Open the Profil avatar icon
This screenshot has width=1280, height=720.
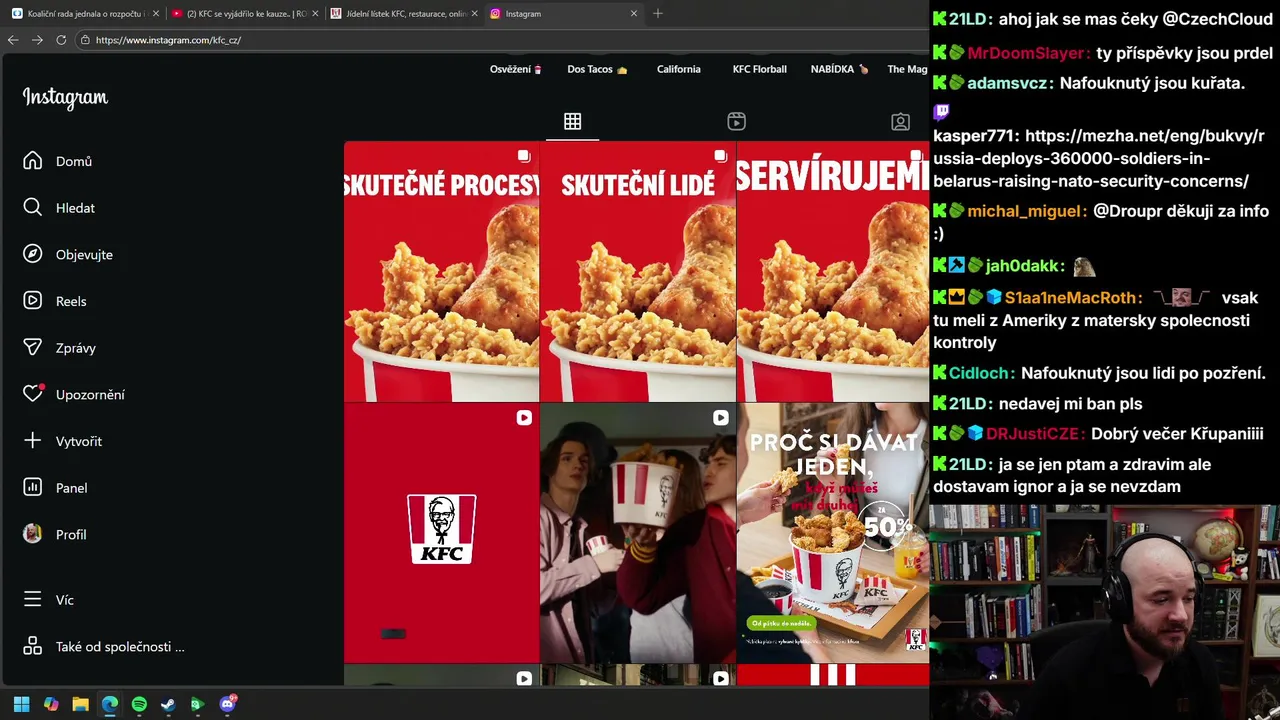click(33, 534)
